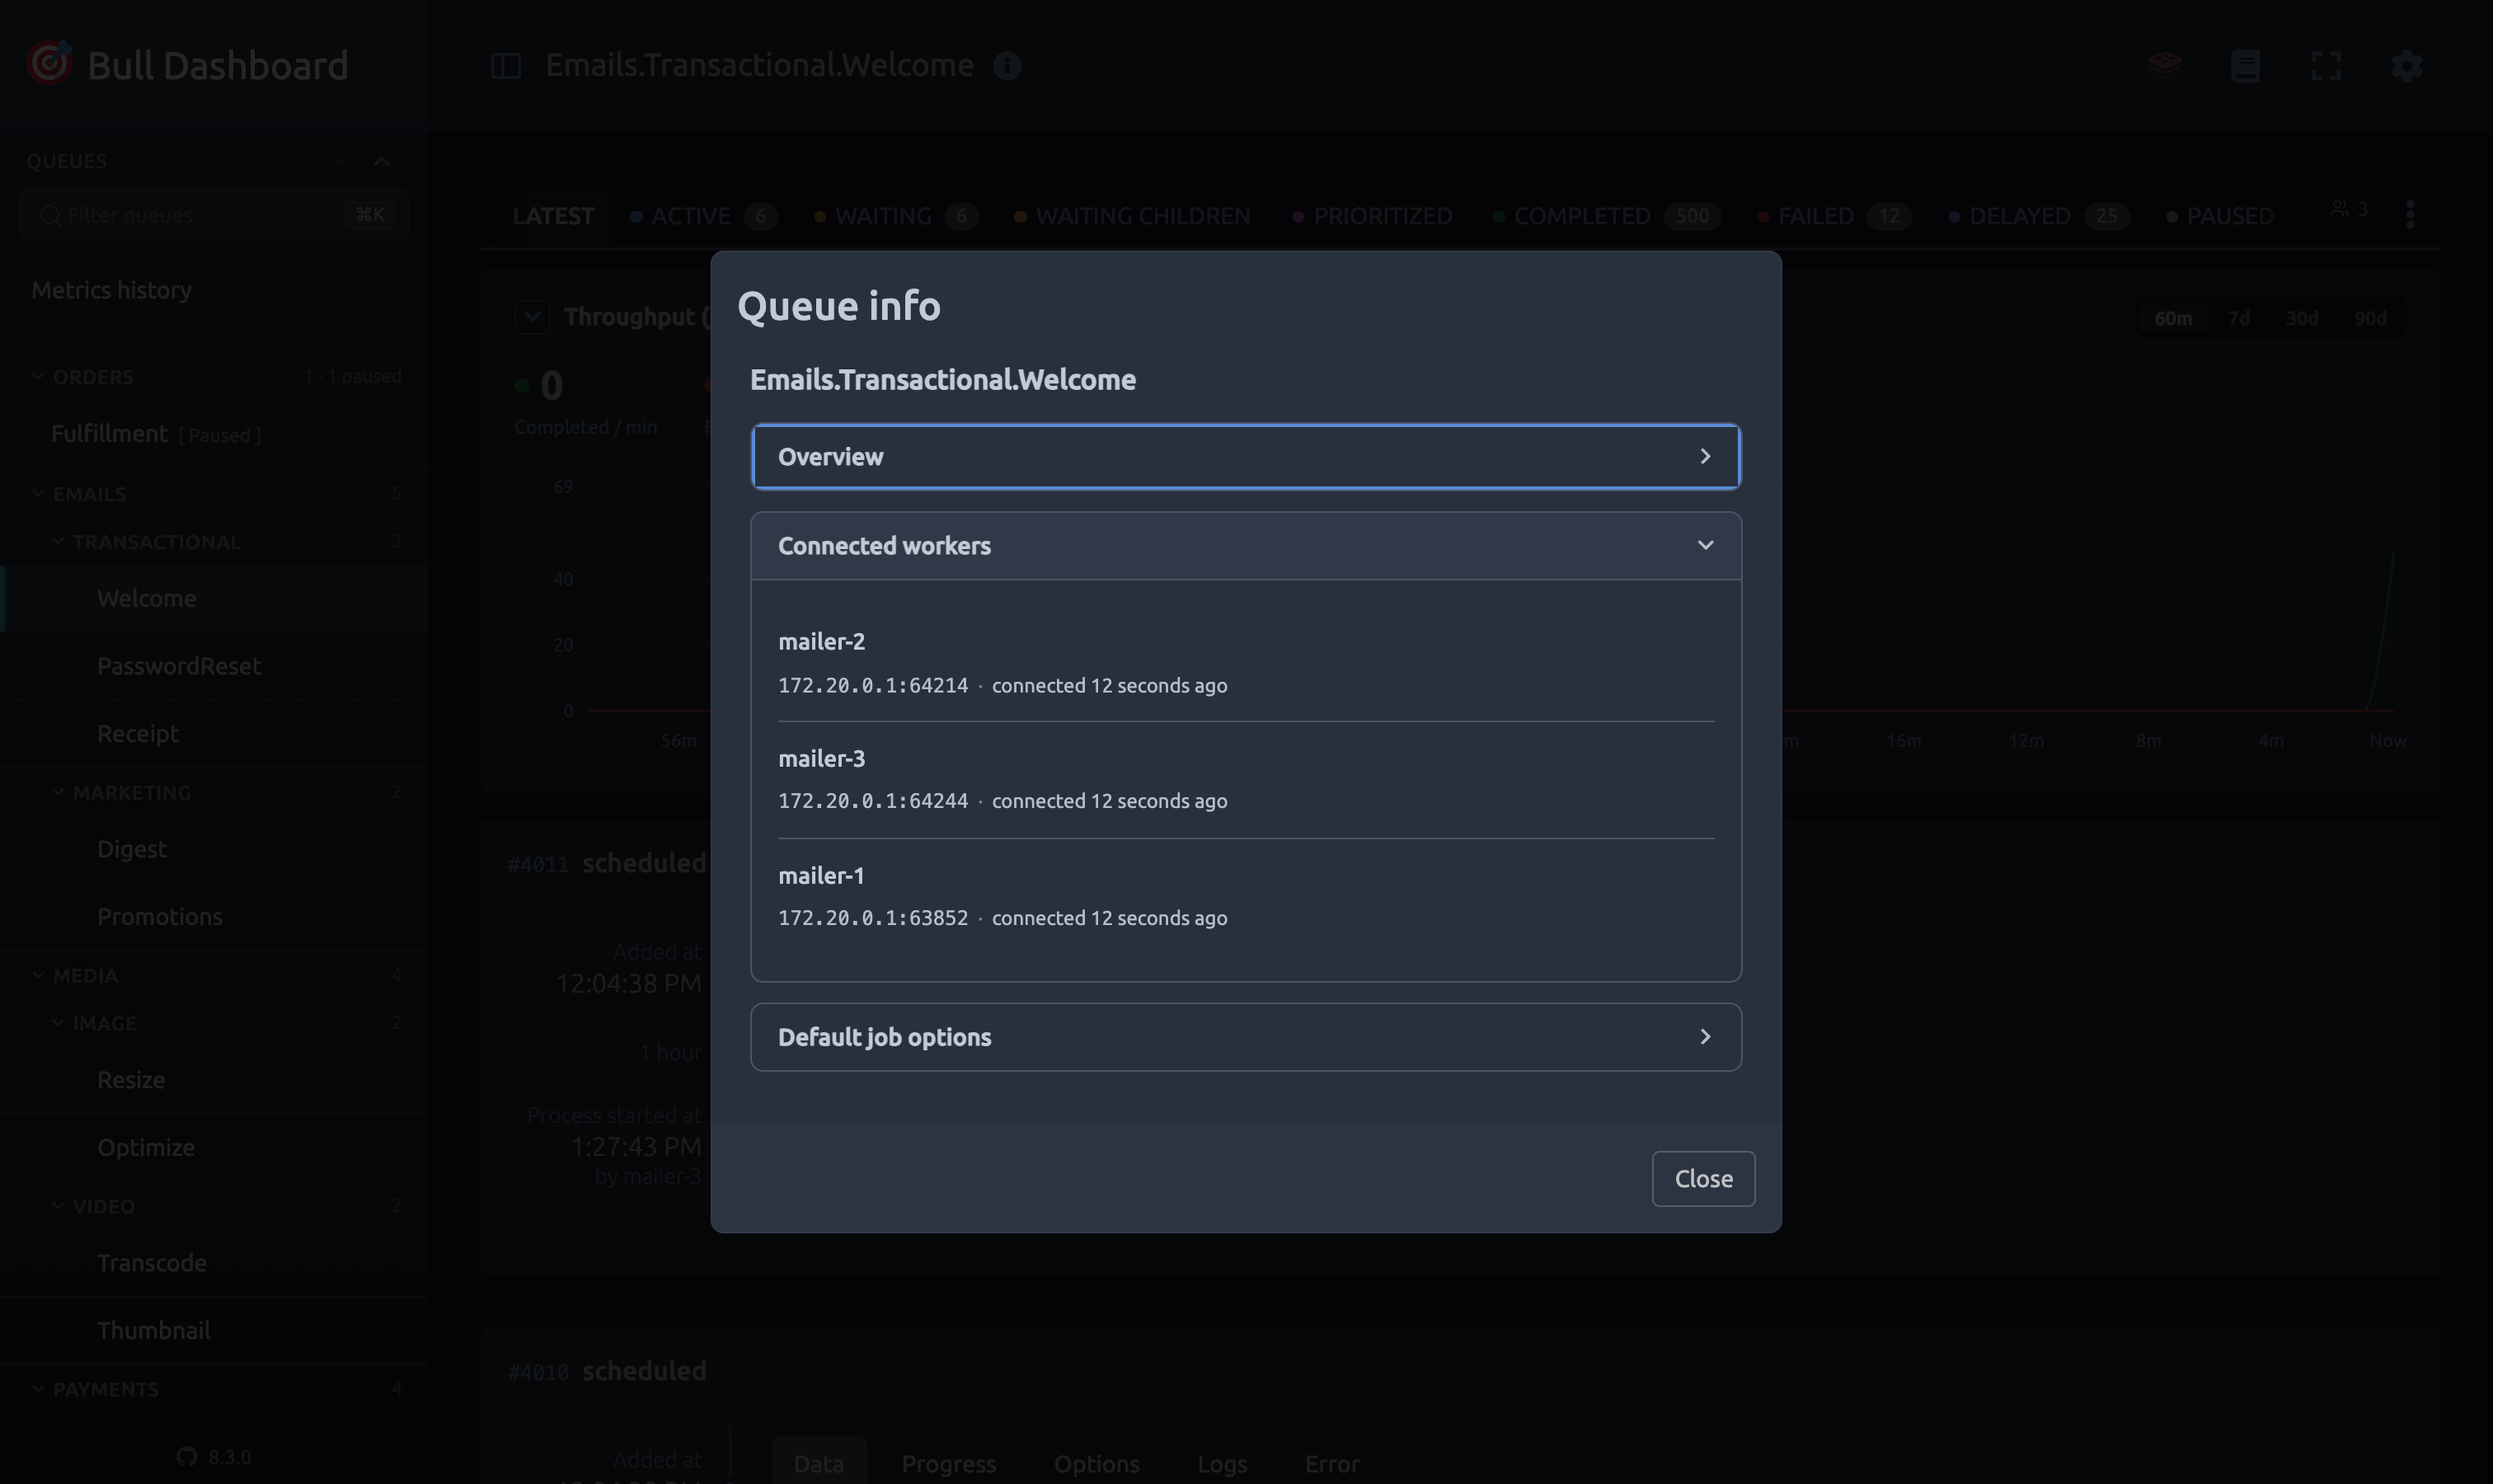Switch to the WAITING CHILDREN tab

[x=1132, y=216]
